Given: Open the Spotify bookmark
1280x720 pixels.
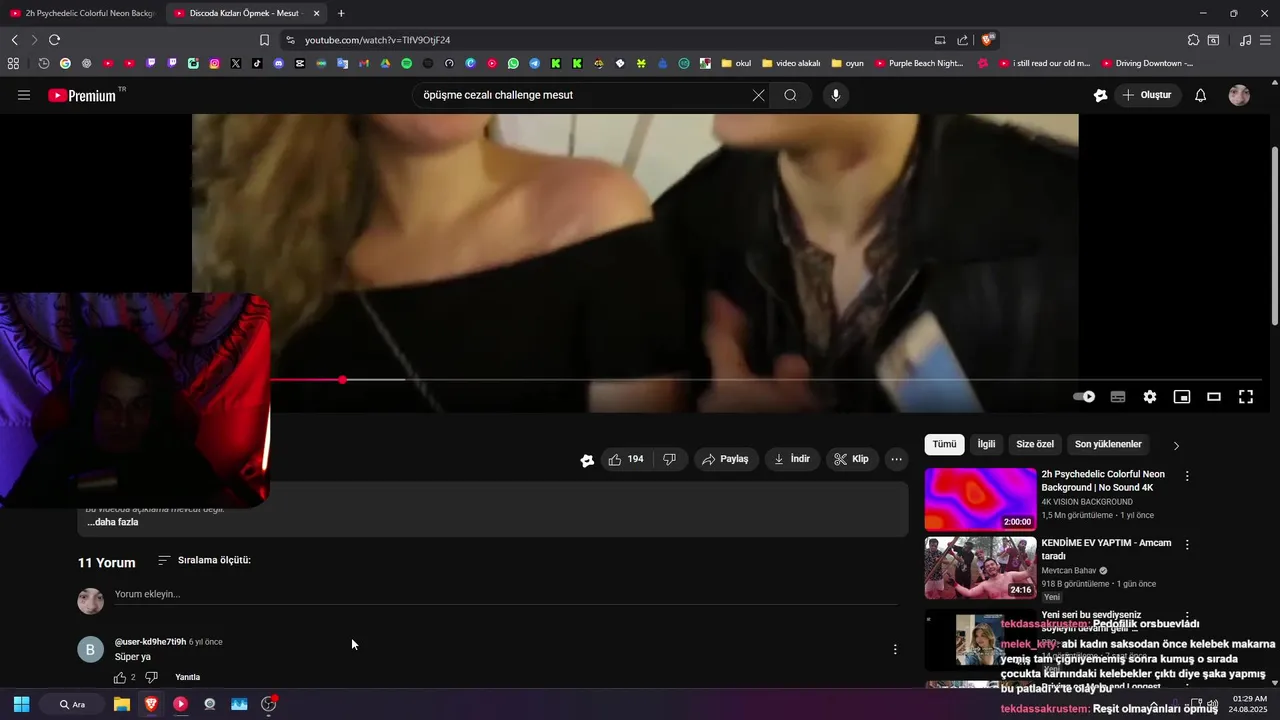Looking at the screenshot, I should pyautogui.click(x=406, y=63).
